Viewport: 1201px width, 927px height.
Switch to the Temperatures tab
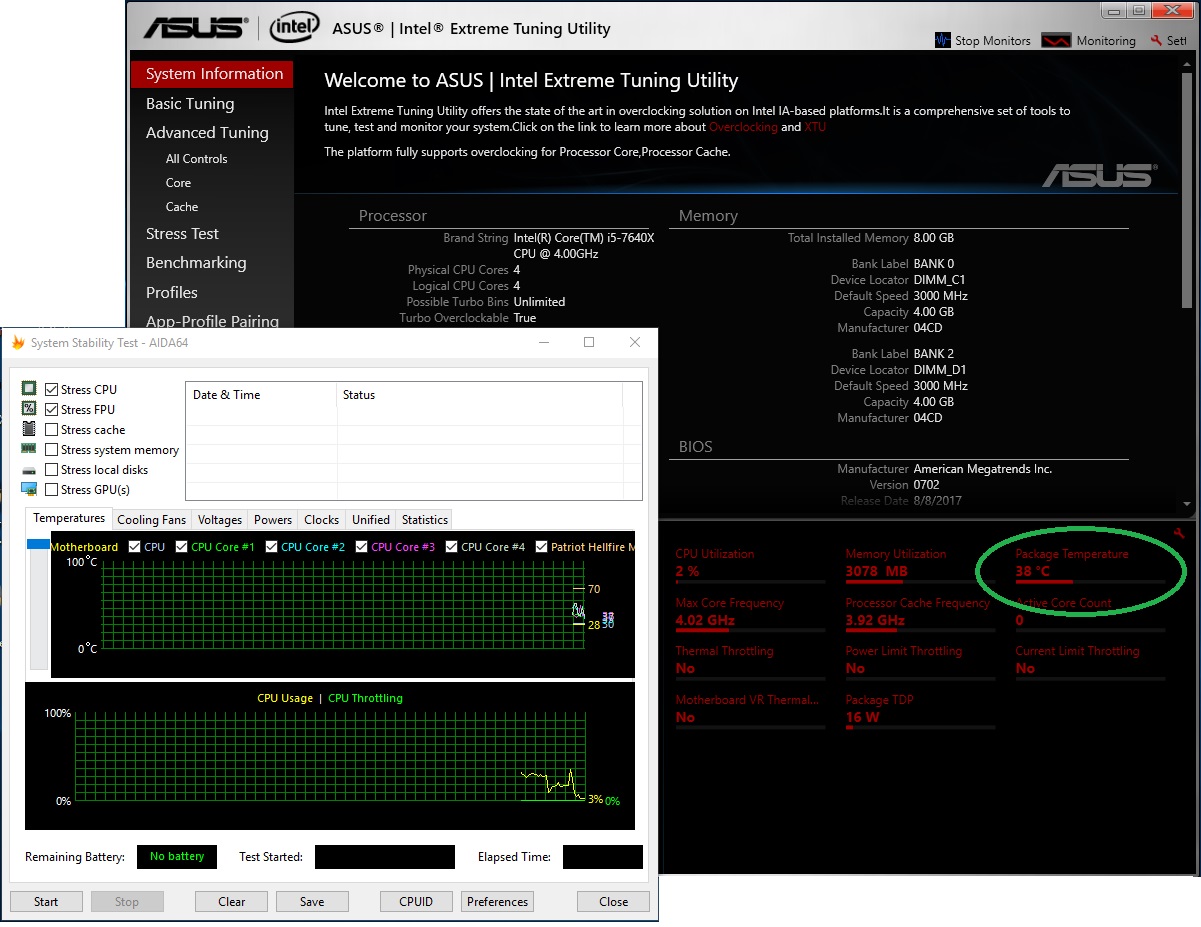69,518
